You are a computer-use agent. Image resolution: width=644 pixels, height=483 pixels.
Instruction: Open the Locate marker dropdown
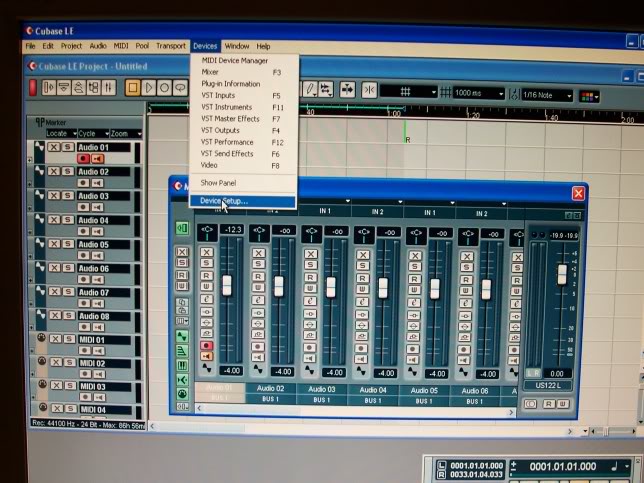click(x=61, y=133)
